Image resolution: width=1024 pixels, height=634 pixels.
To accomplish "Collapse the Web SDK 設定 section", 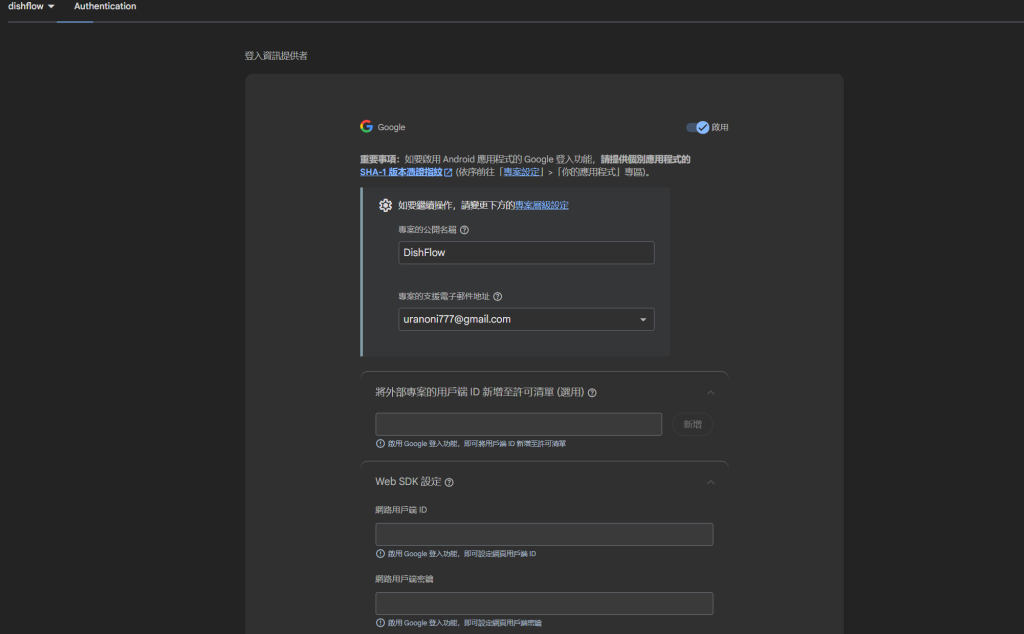I will click(x=711, y=482).
